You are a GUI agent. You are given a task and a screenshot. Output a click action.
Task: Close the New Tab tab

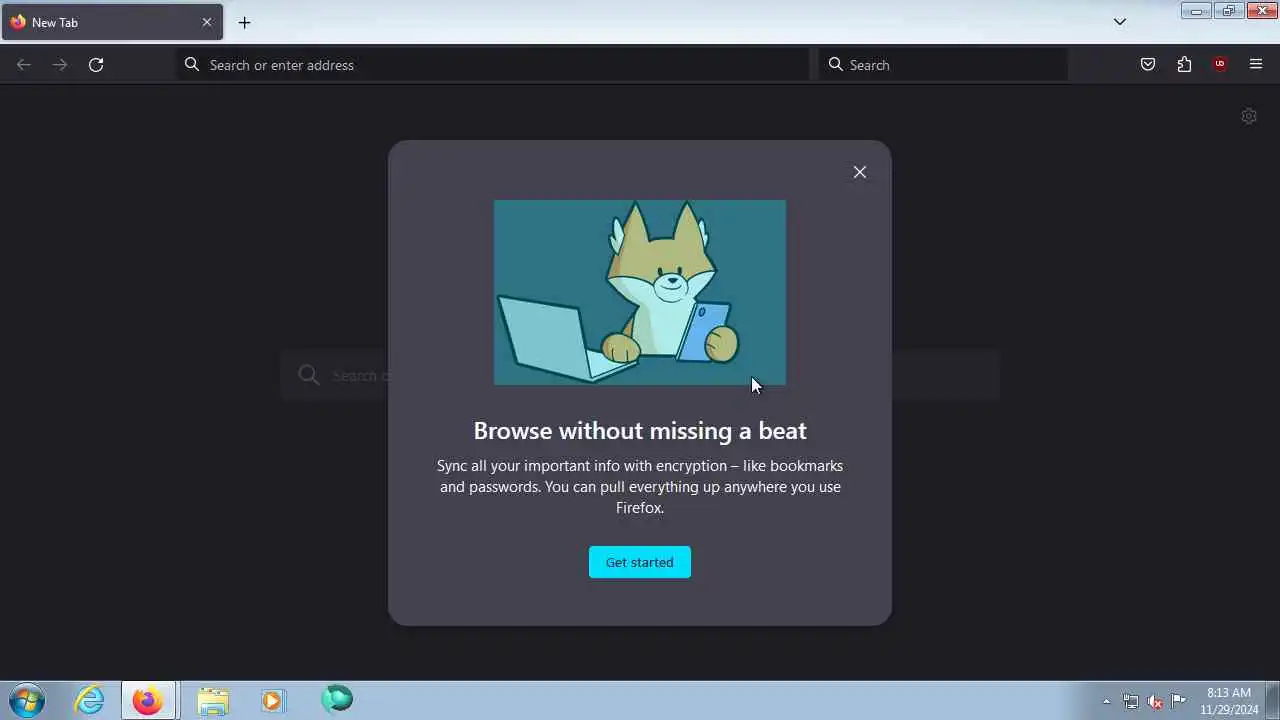point(207,22)
